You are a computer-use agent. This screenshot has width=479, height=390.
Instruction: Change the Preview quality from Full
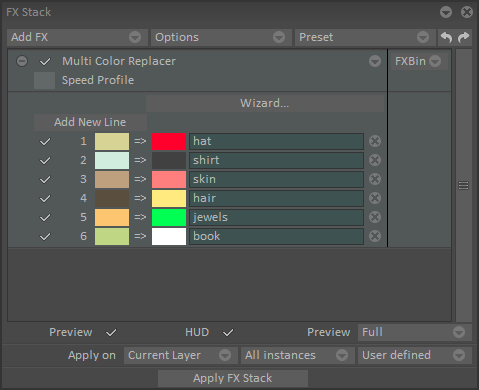pyautogui.click(x=415, y=332)
